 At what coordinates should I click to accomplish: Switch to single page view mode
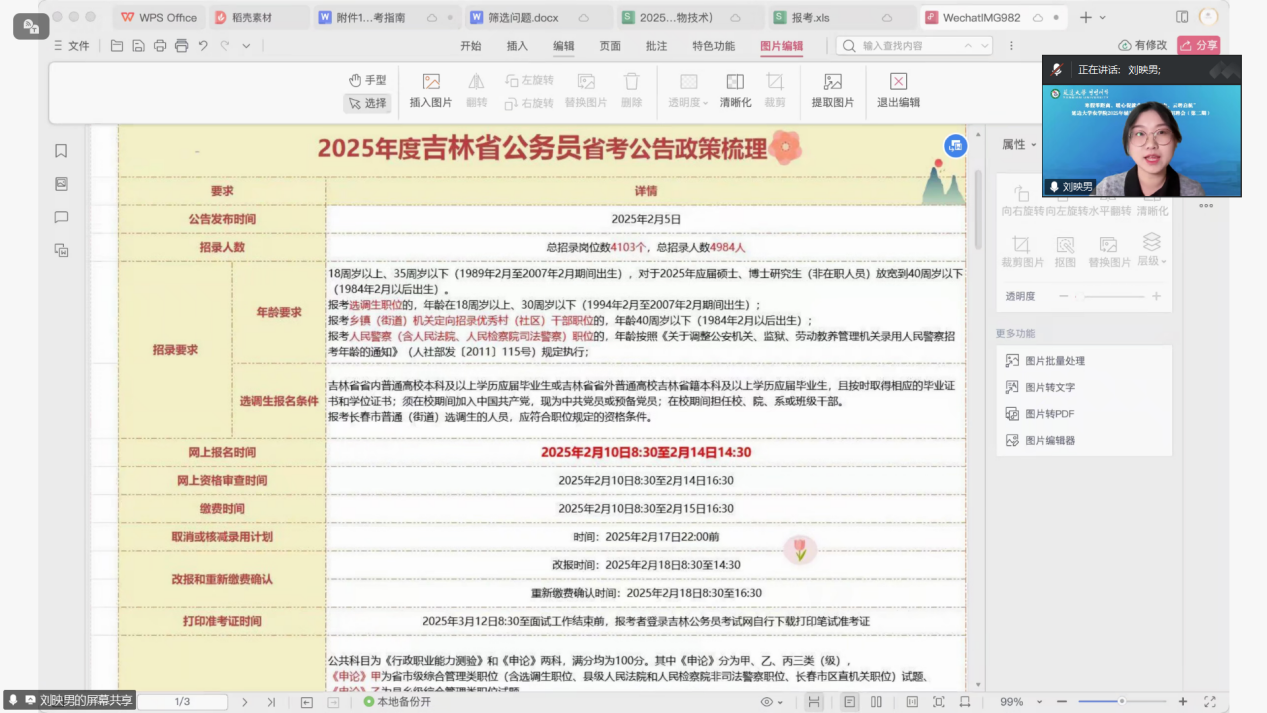point(849,702)
